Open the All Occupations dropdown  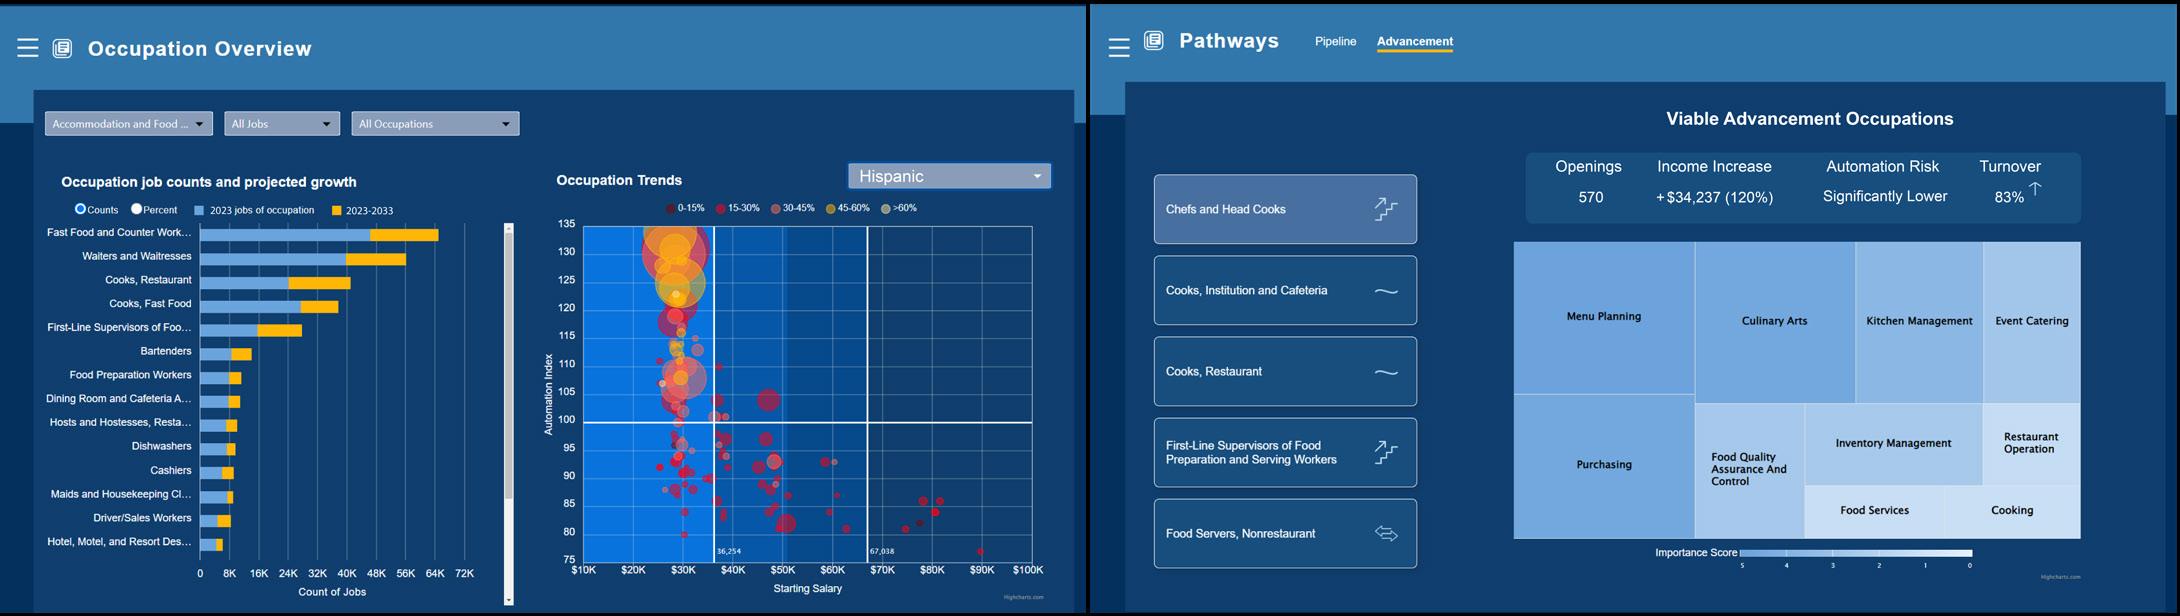click(435, 124)
